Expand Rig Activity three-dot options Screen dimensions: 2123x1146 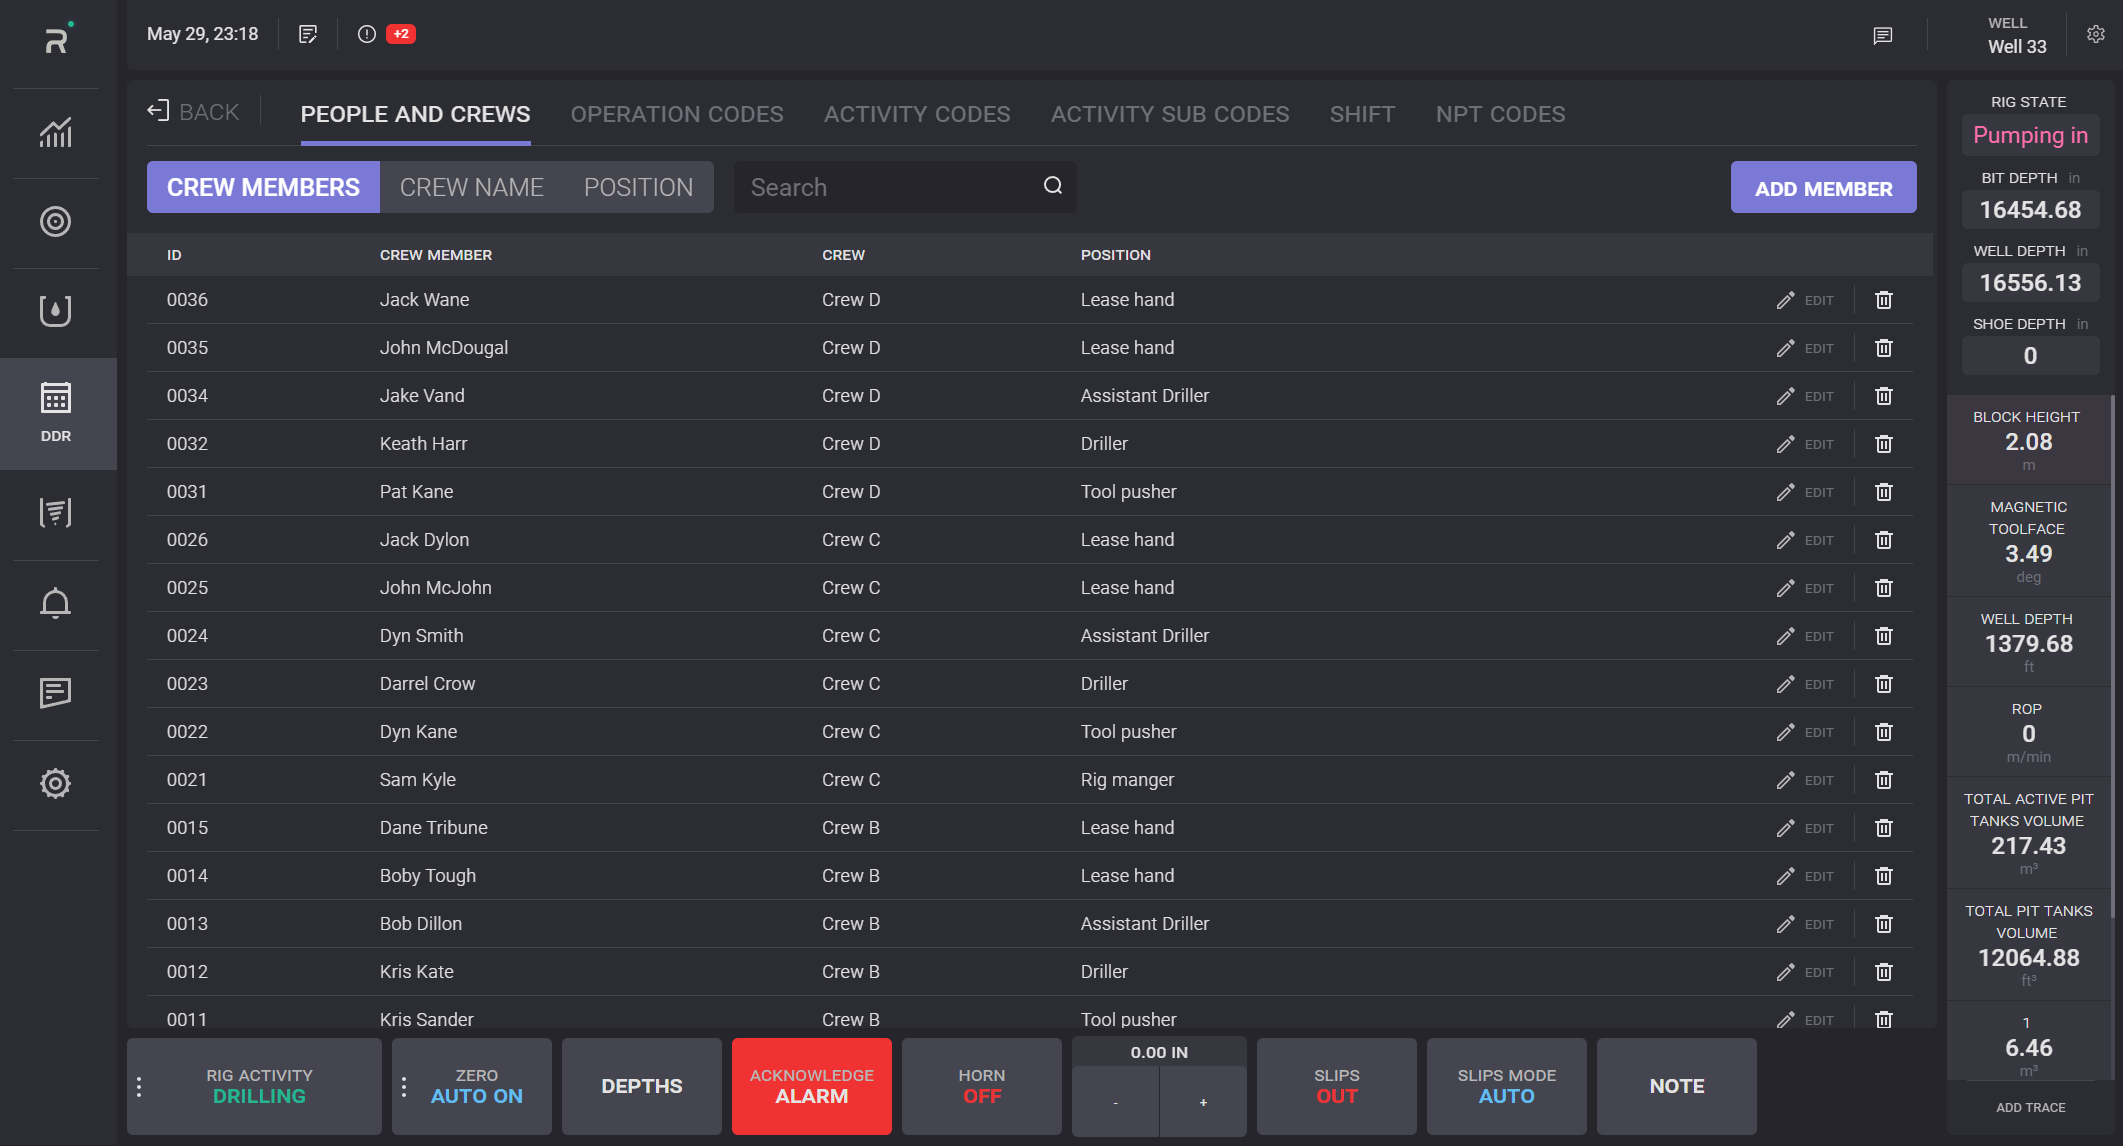pos(139,1087)
